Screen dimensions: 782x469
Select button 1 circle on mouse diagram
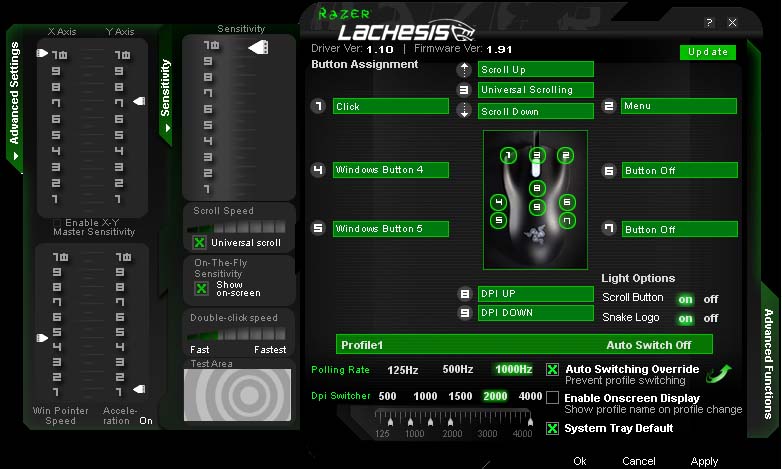(x=508, y=155)
